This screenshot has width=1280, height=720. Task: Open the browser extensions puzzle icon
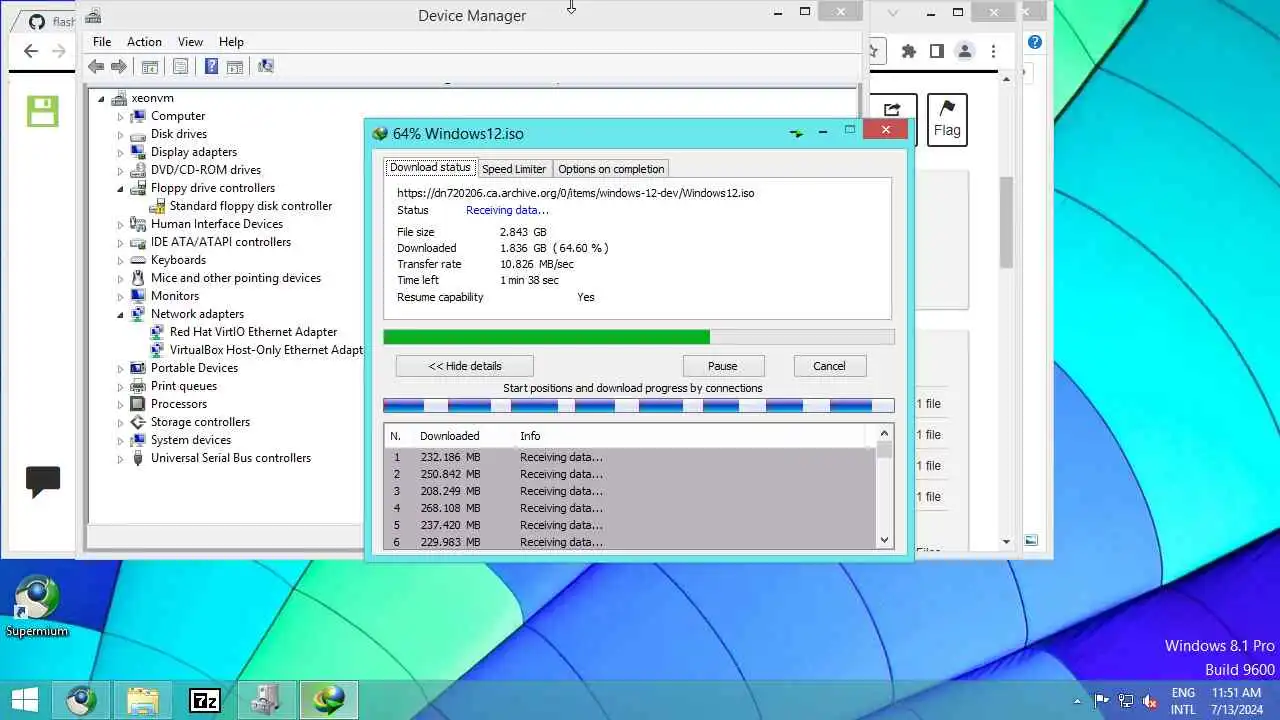(908, 51)
